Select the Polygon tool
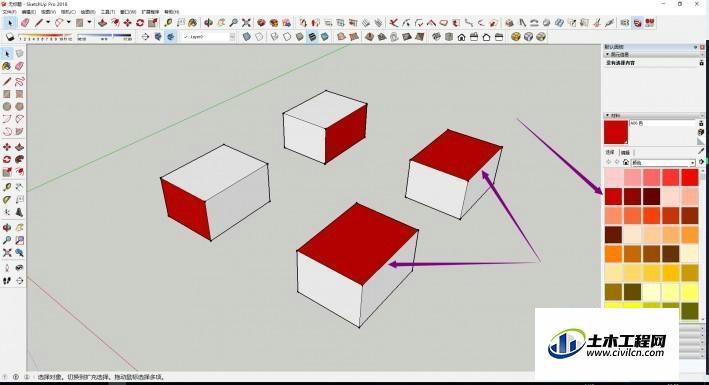Viewport: 709px width, 385px height. coord(19,107)
